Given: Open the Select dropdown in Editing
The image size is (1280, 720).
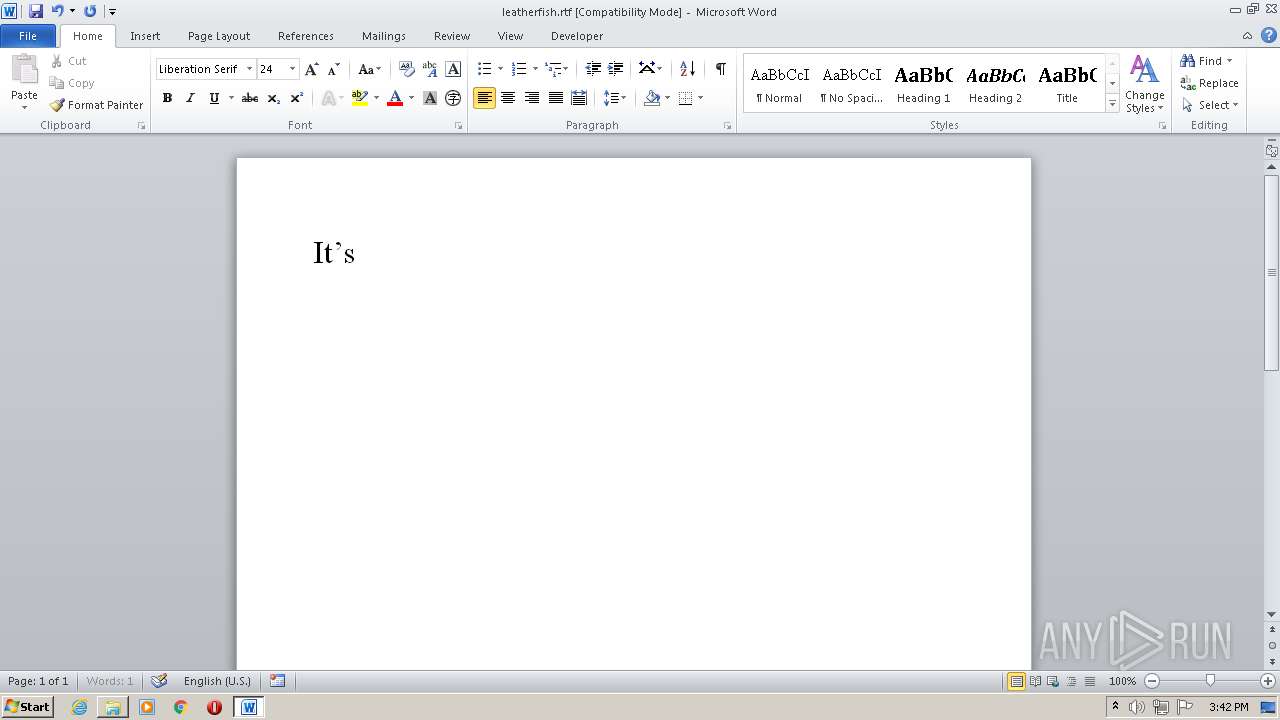Looking at the screenshot, I should tap(1210, 105).
